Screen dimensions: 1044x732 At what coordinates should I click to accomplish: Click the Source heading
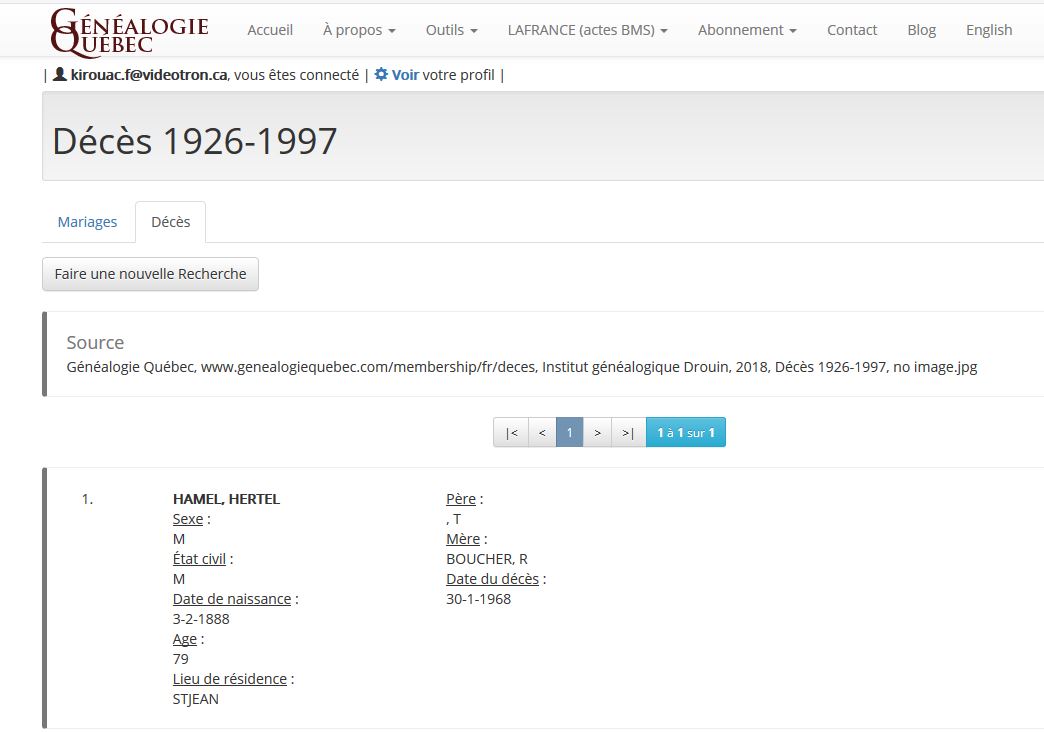(x=95, y=342)
